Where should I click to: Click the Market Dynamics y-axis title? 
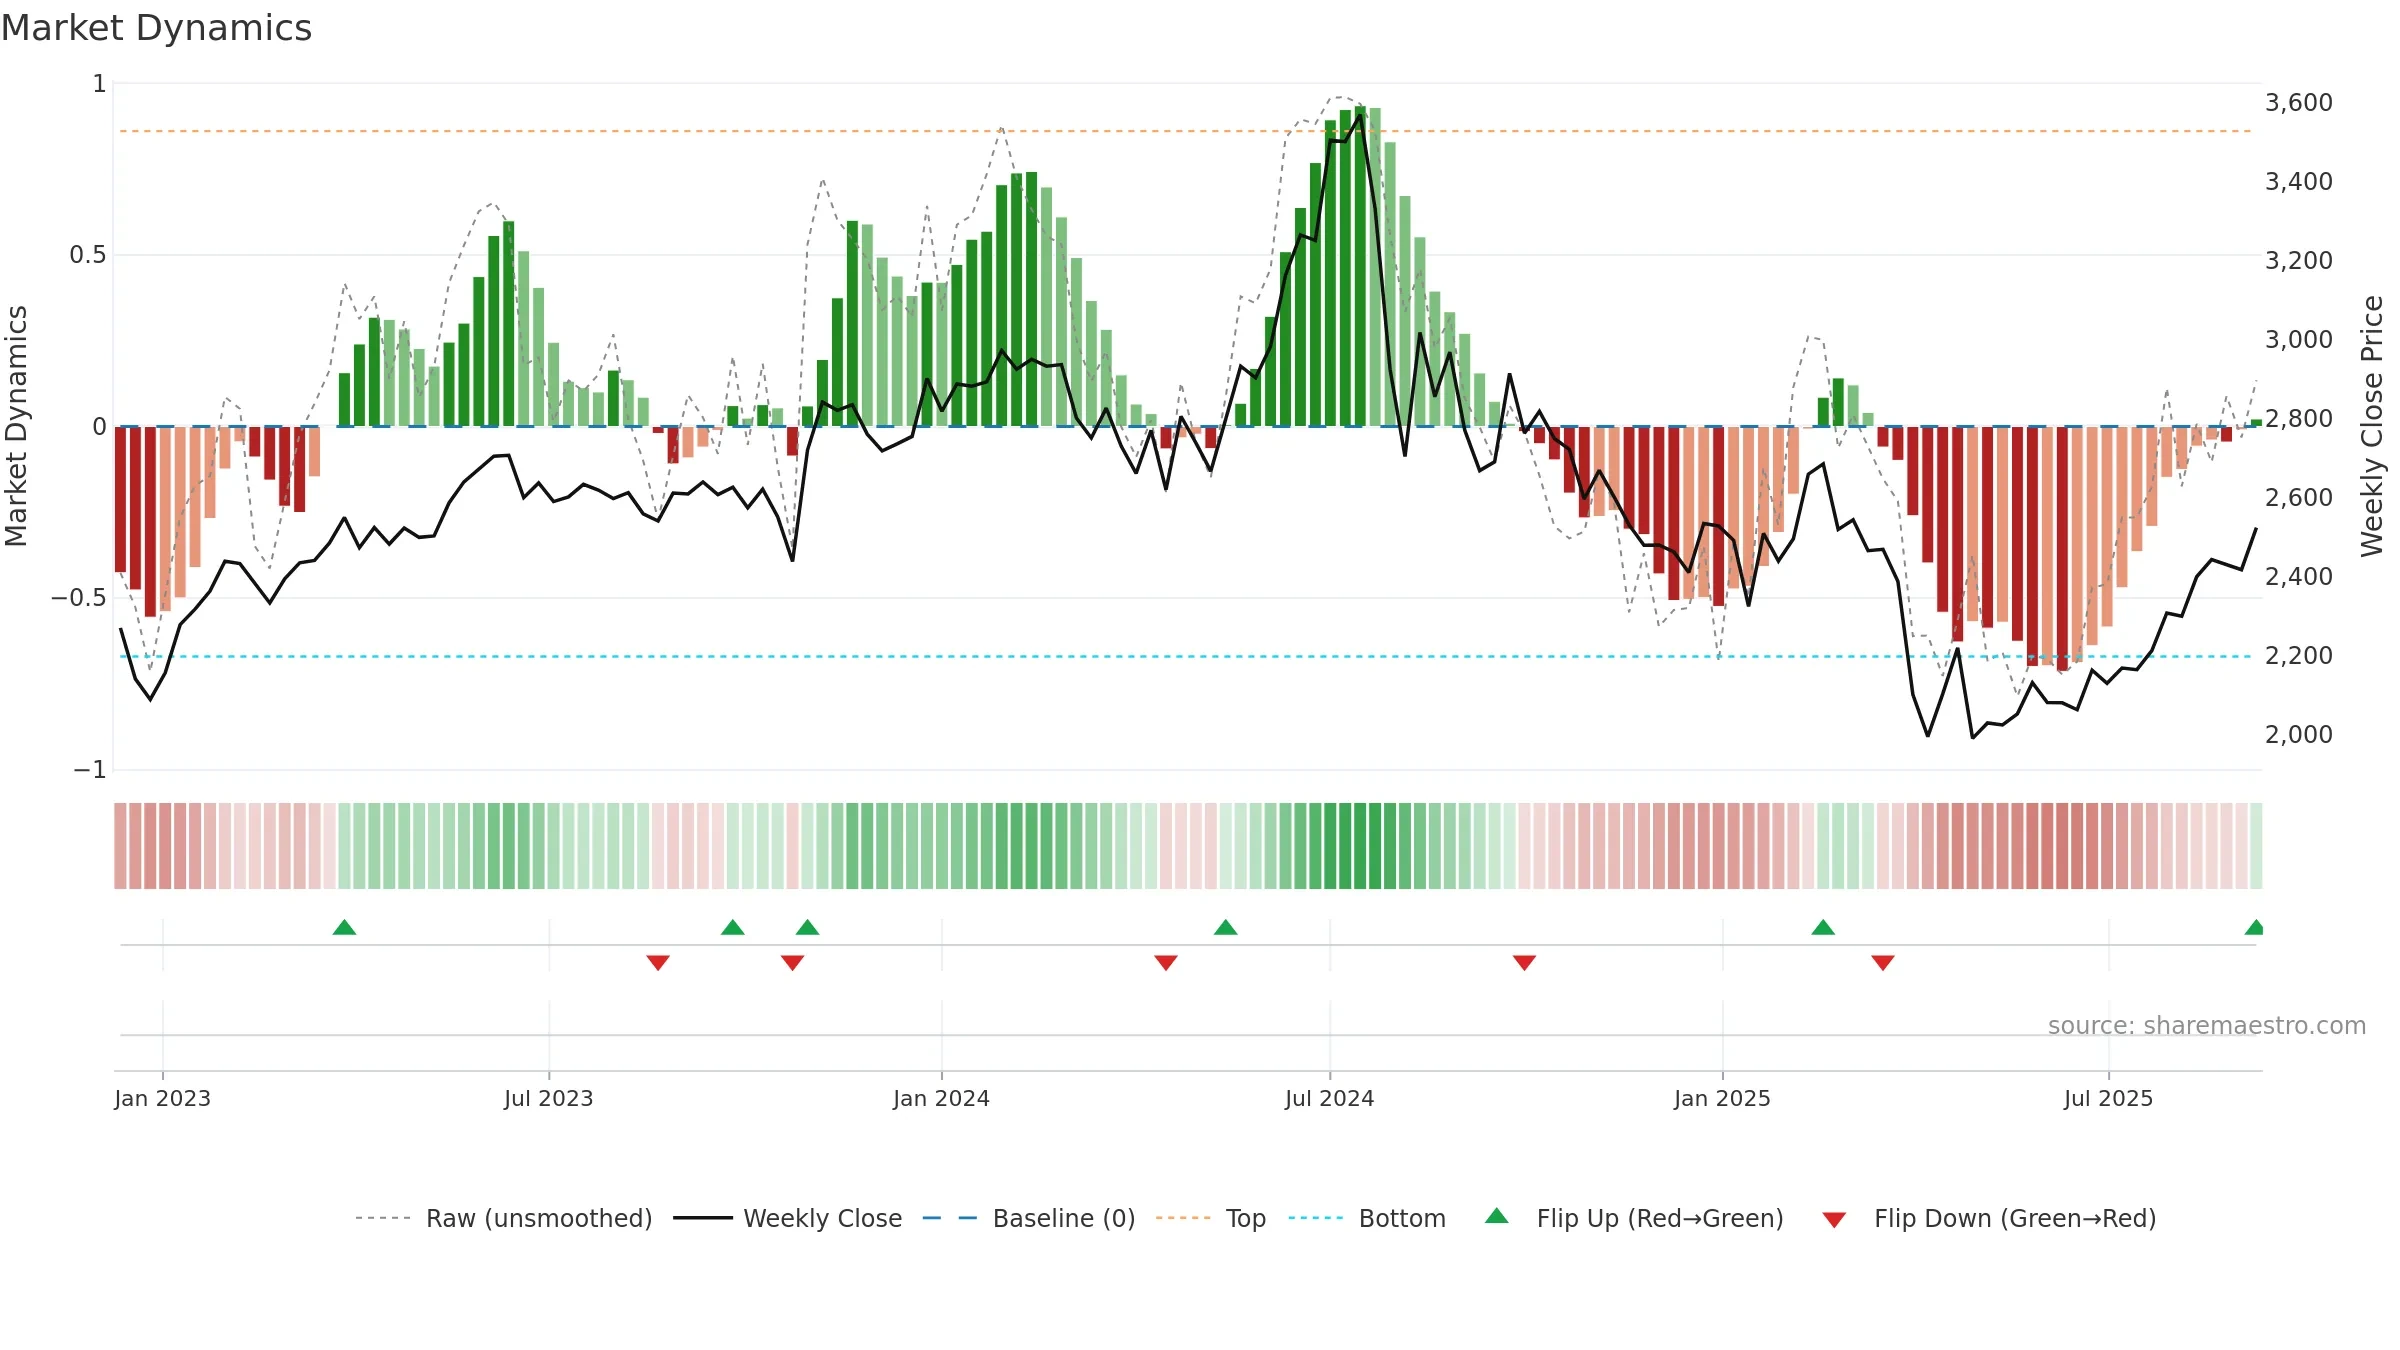pos(16,426)
